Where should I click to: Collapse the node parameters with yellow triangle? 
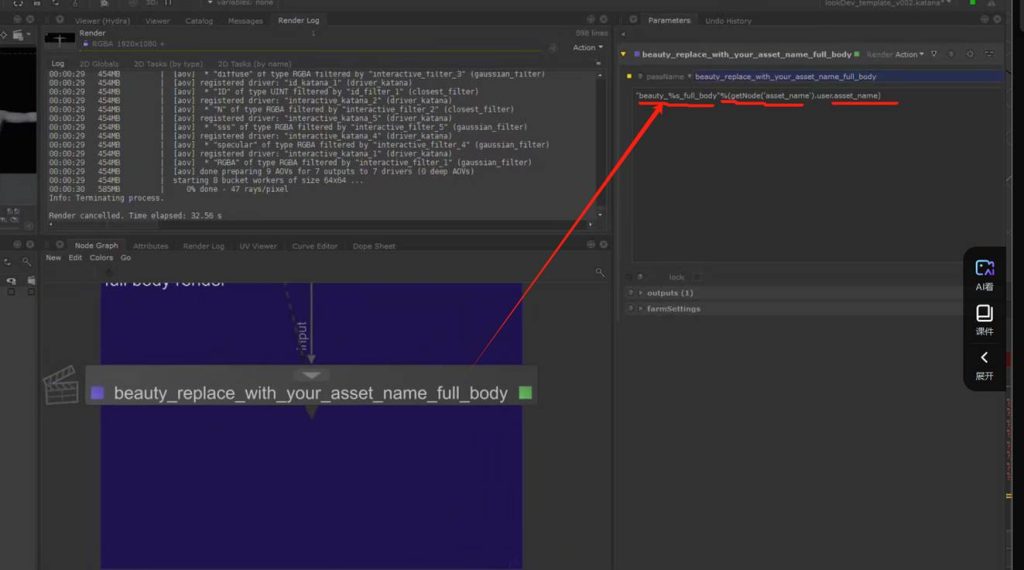(624, 54)
